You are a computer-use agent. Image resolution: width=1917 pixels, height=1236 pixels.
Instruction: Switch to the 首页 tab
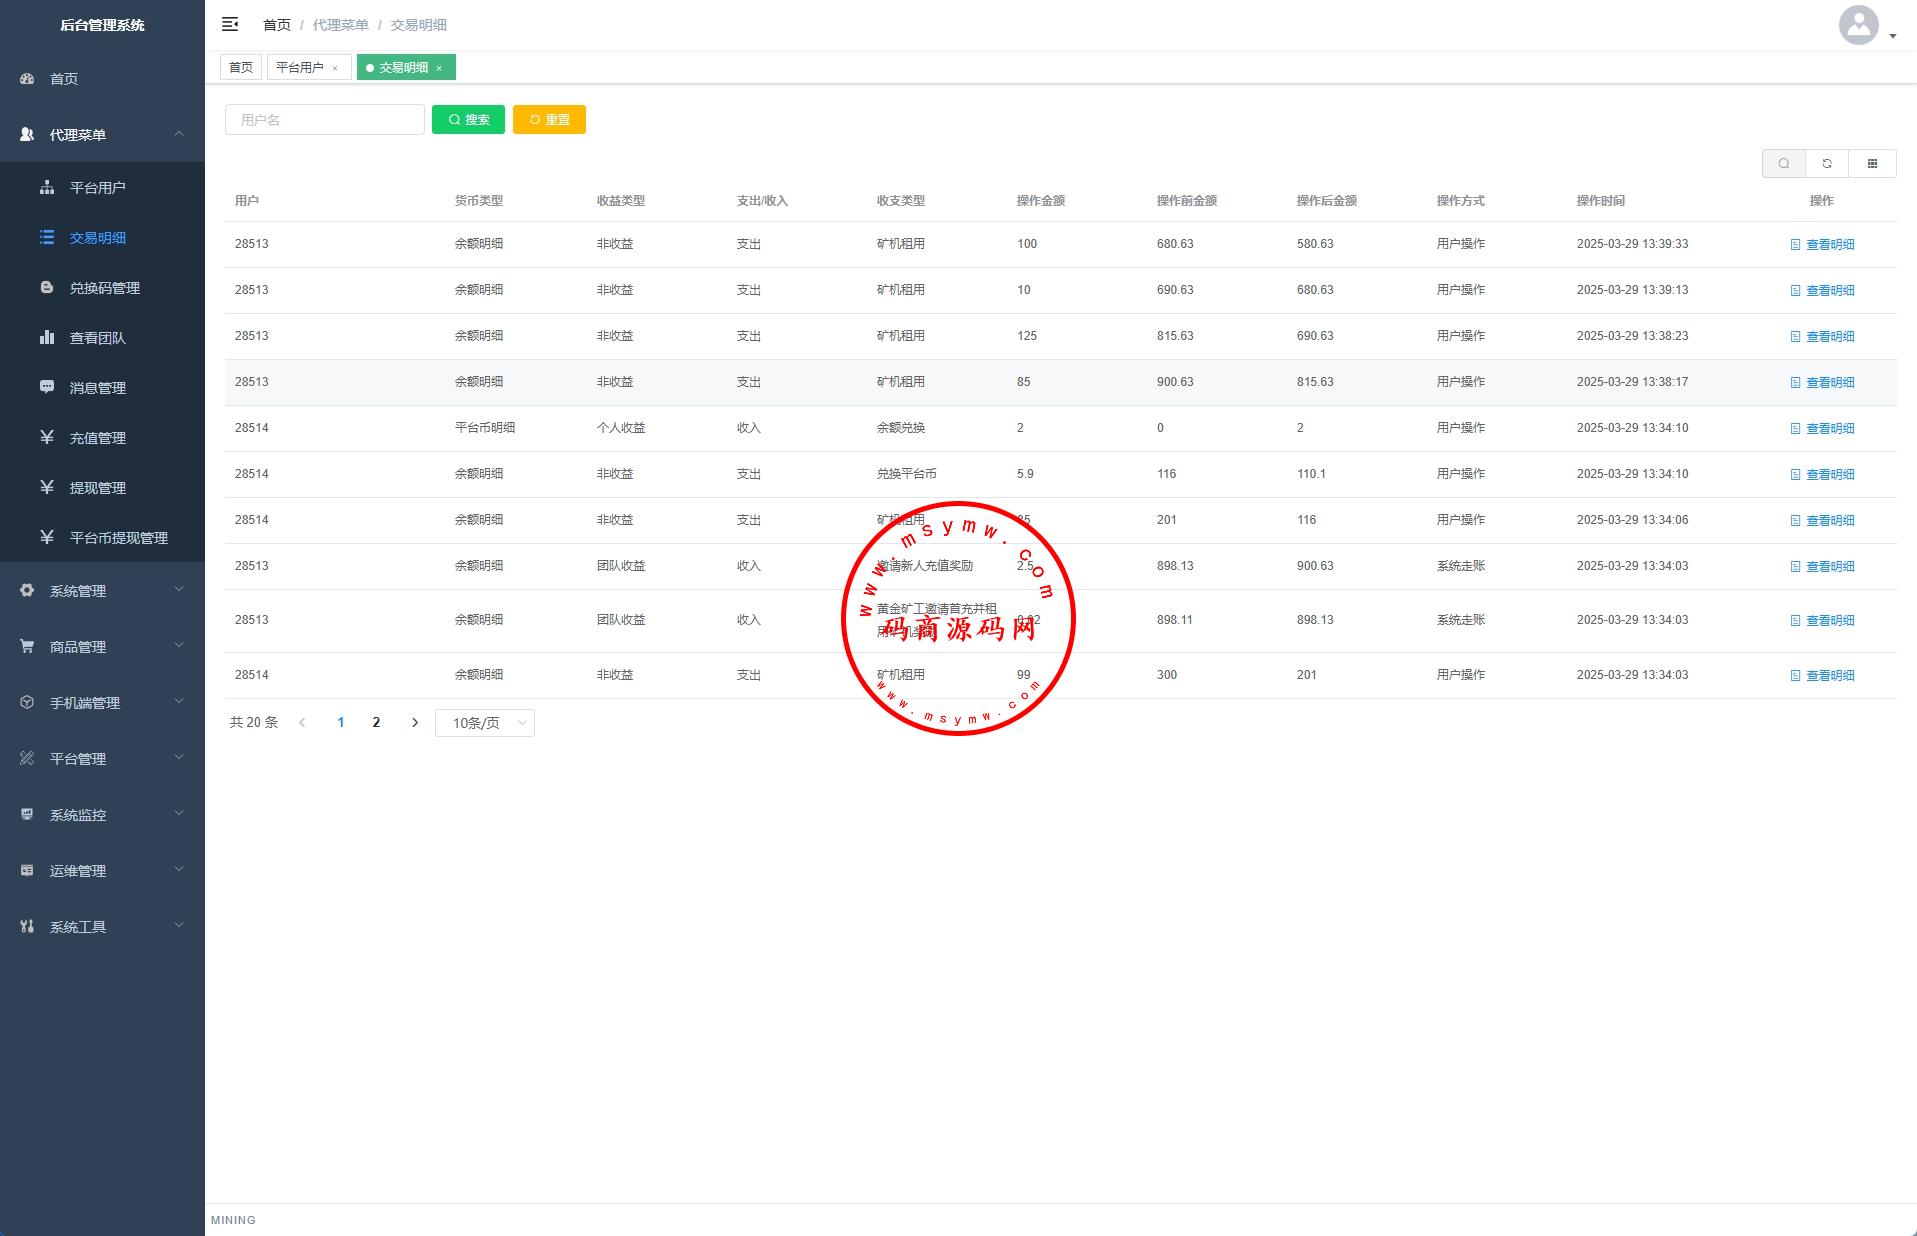(x=241, y=68)
